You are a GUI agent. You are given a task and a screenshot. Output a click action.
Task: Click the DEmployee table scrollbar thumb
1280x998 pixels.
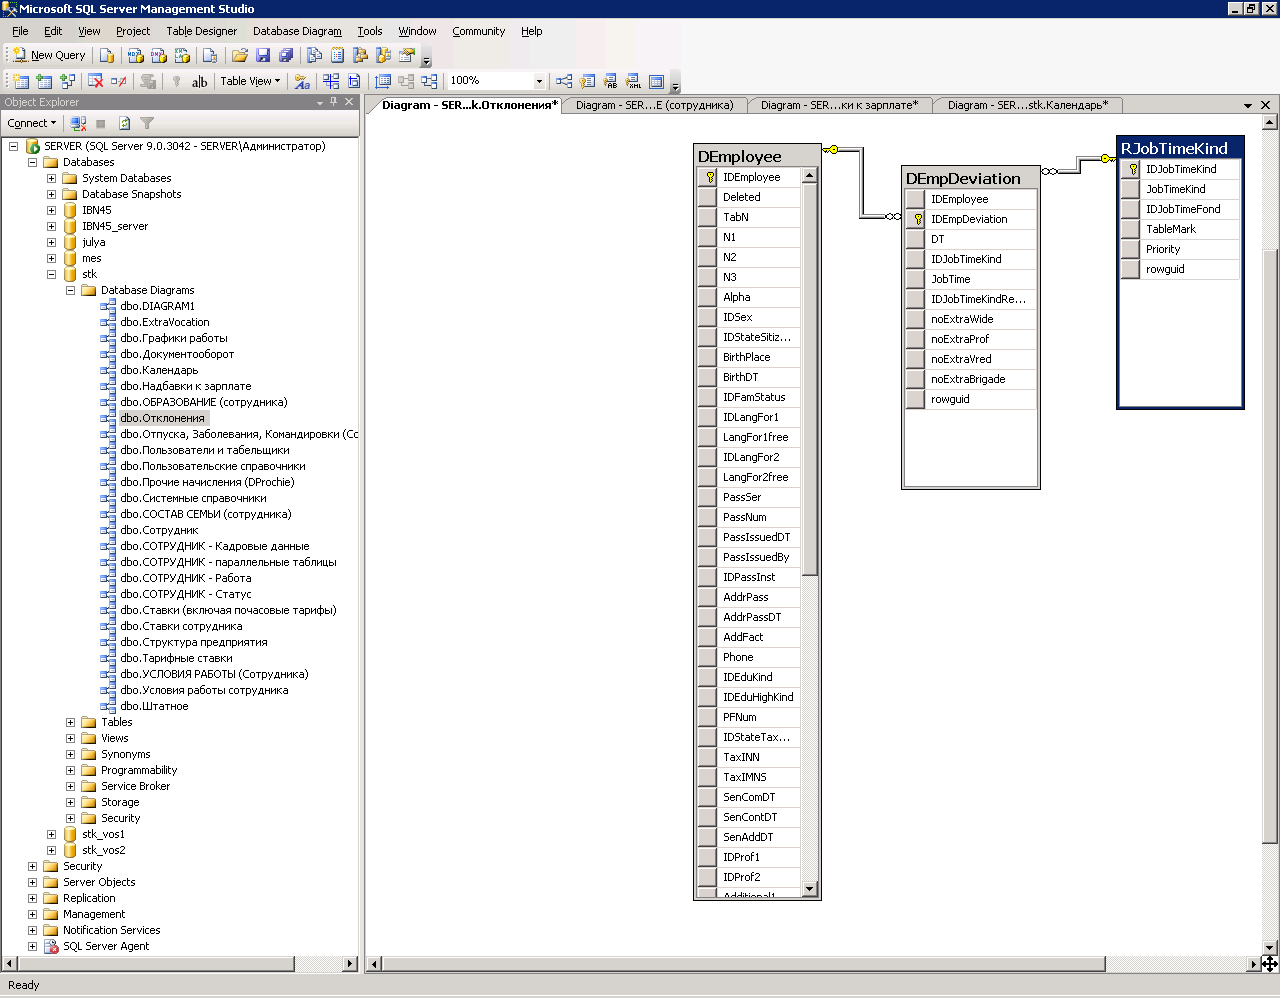tap(810, 380)
